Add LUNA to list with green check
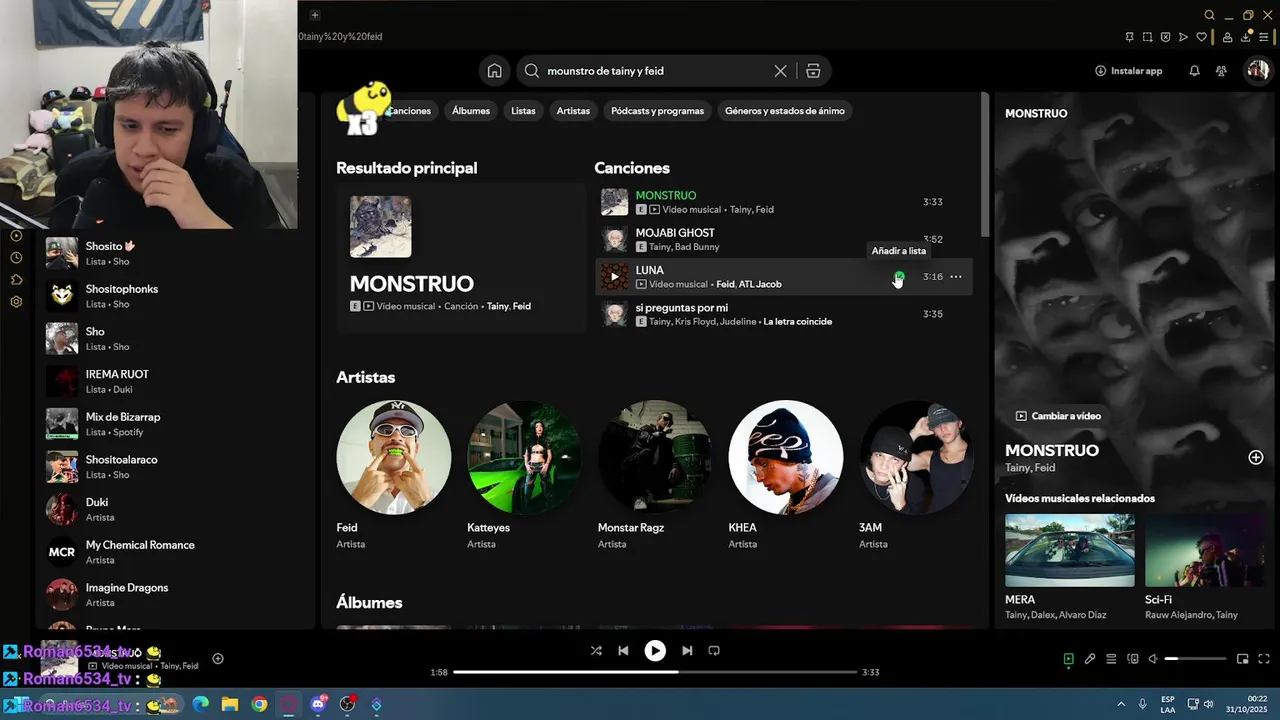This screenshot has width=1280, height=720. point(899,277)
